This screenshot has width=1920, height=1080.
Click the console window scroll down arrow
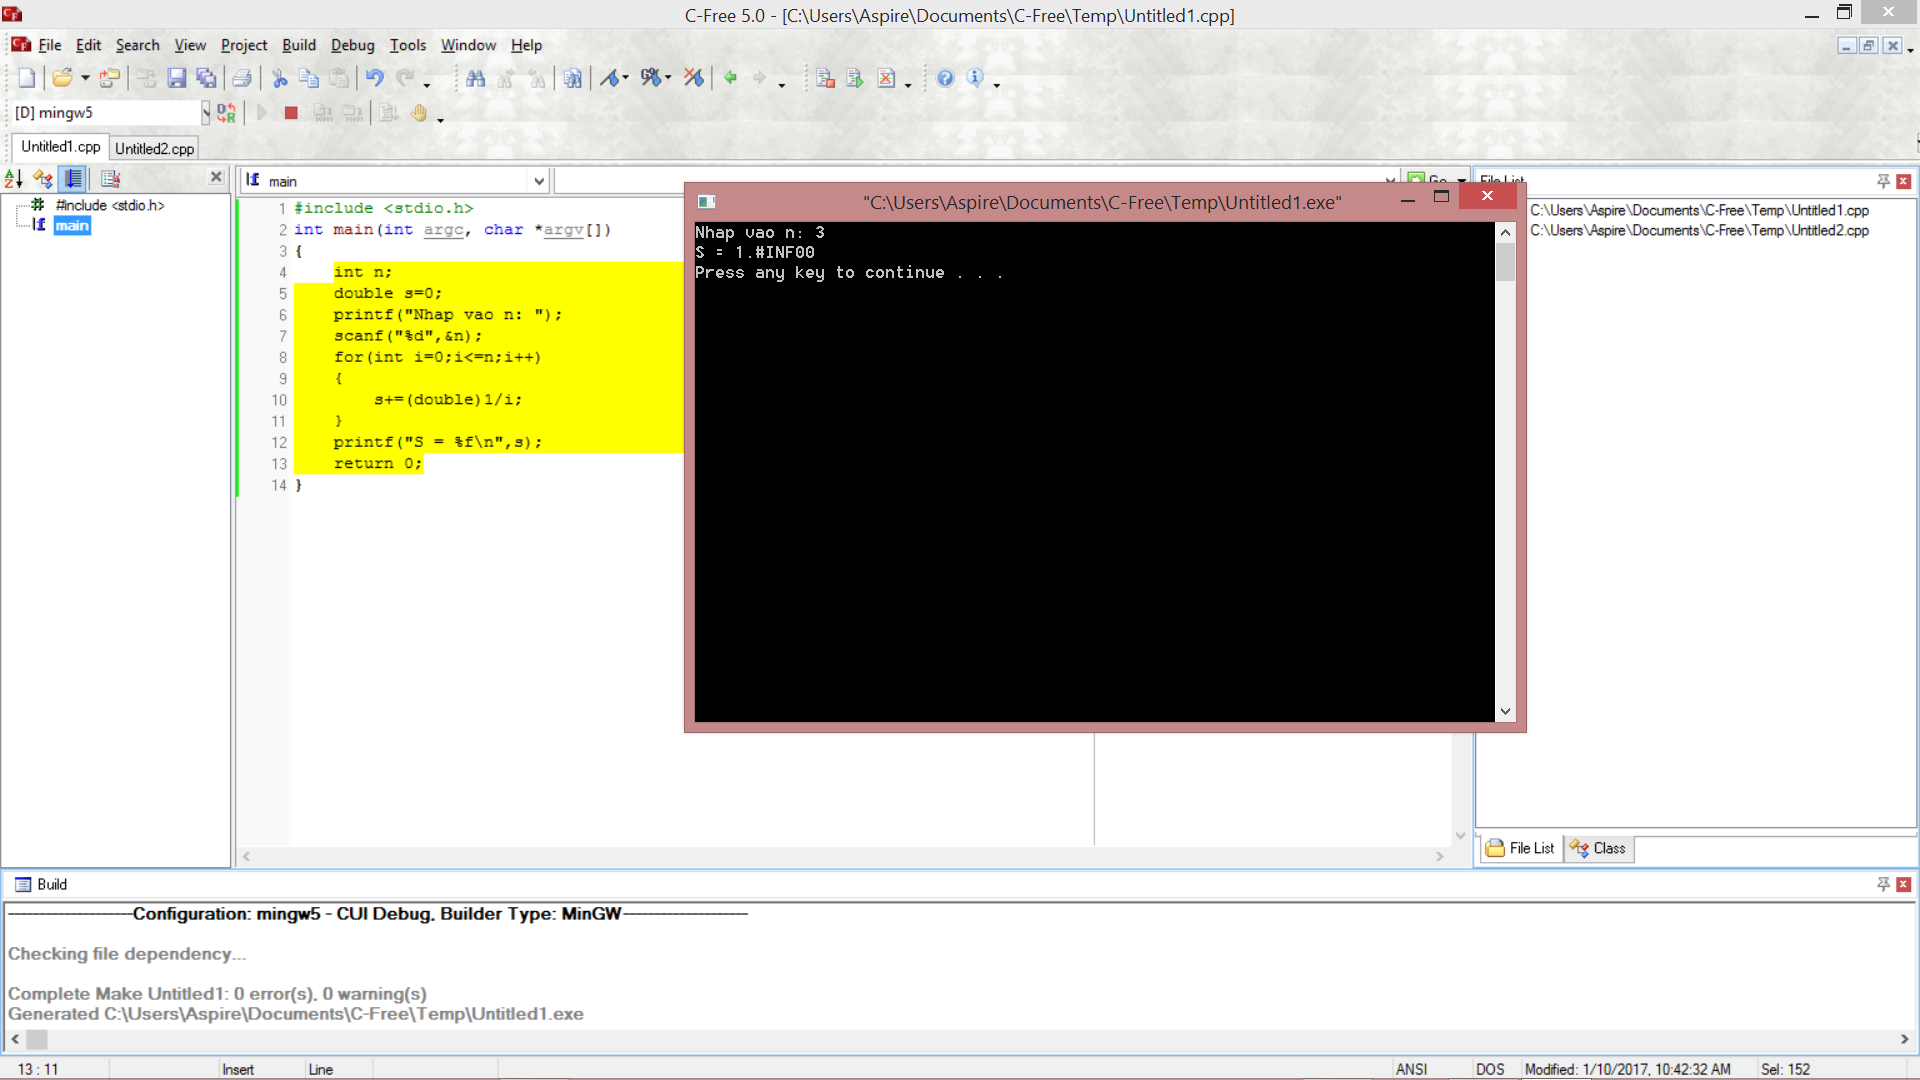[1505, 712]
